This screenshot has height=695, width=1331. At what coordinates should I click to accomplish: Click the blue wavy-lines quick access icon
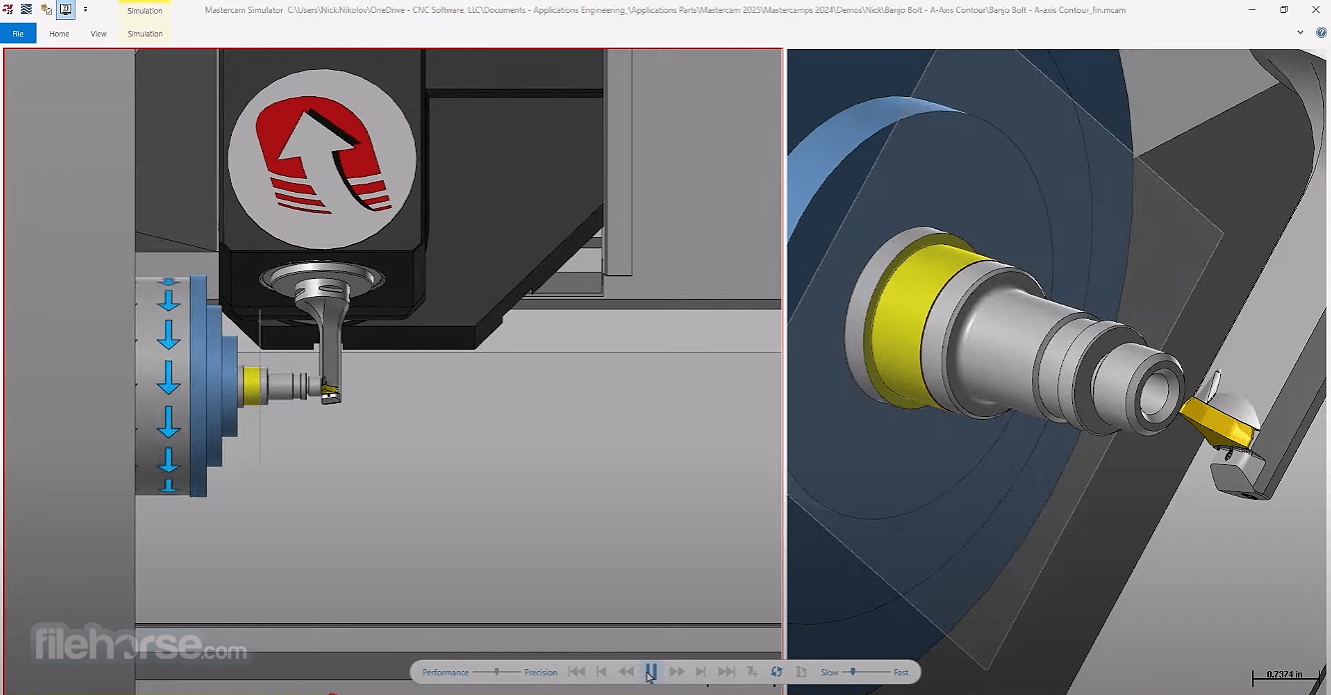26,9
